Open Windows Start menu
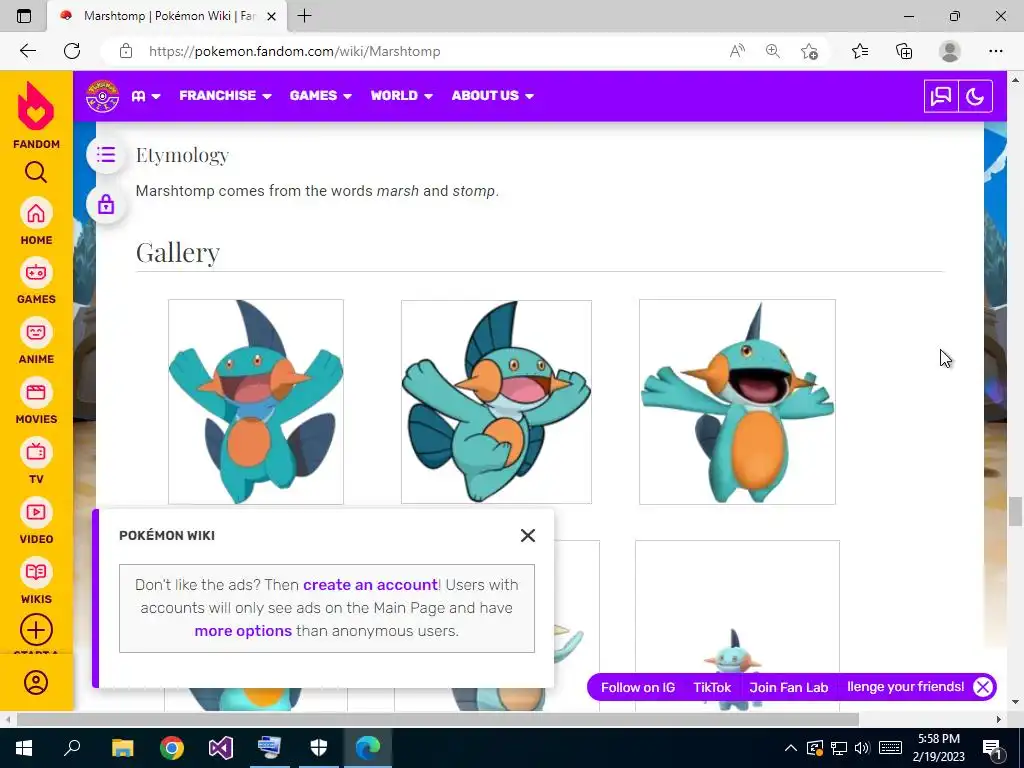Screen dimensions: 1024x768 tap(24, 747)
